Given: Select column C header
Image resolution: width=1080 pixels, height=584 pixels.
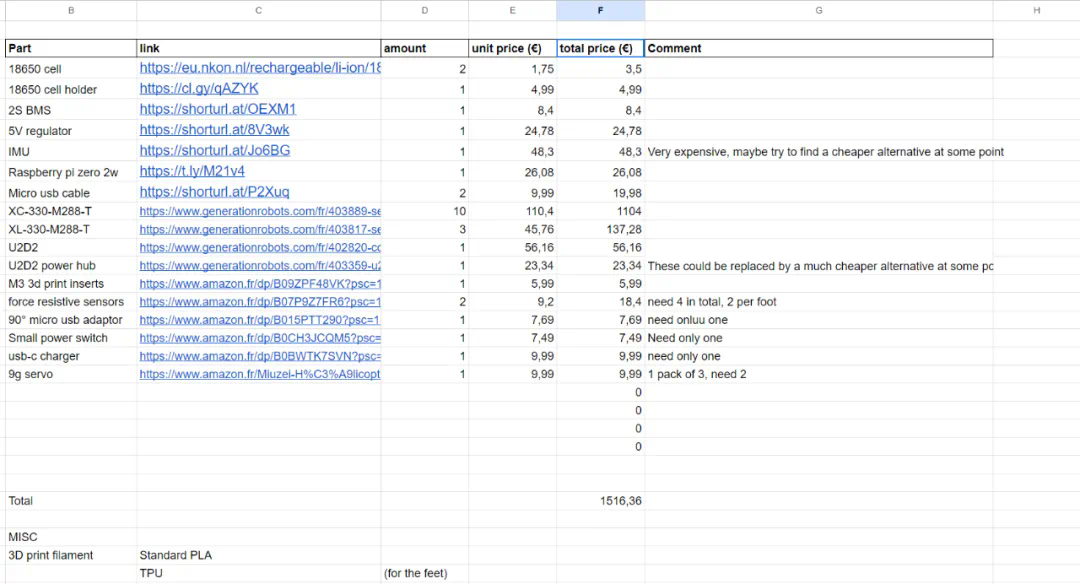Looking at the screenshot, I should 258,10.
